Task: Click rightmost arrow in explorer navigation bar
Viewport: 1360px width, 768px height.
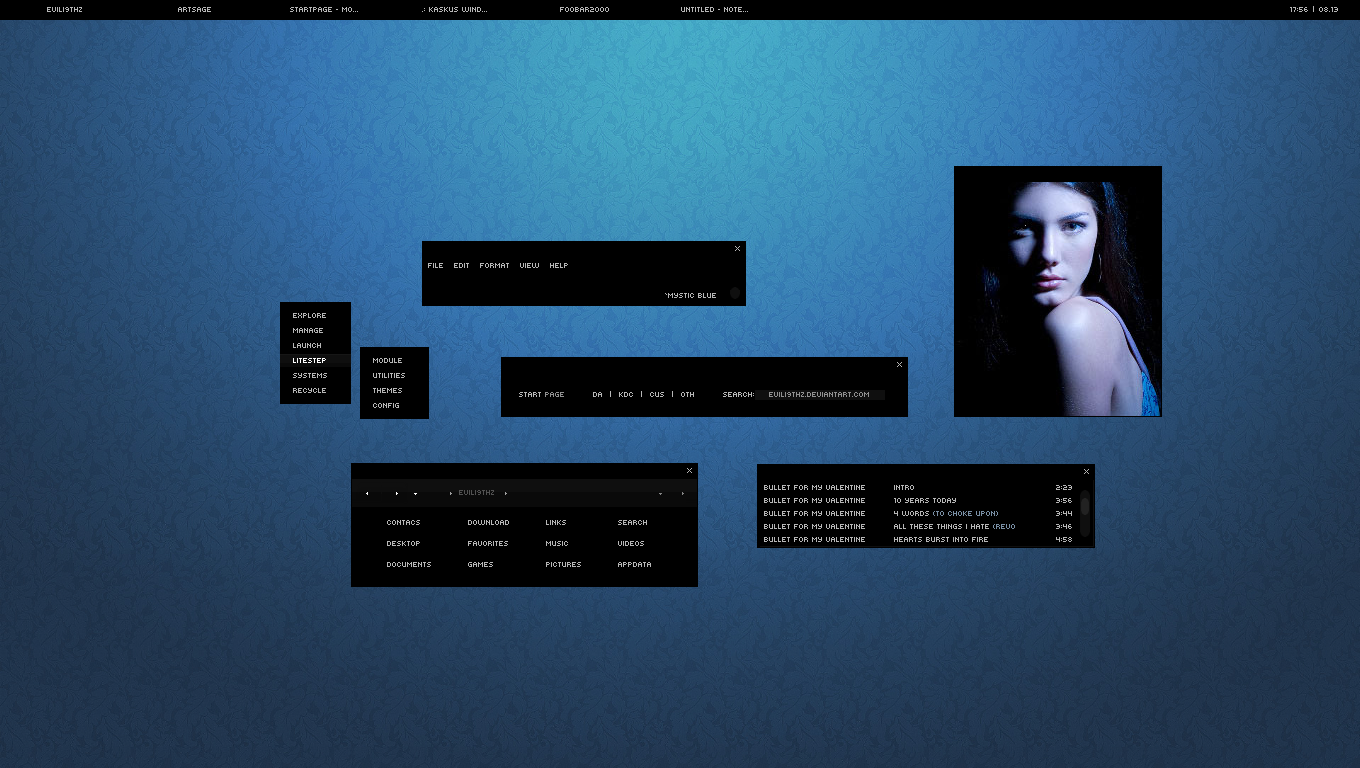Action: pyautogui.click(x=683, y=493)
